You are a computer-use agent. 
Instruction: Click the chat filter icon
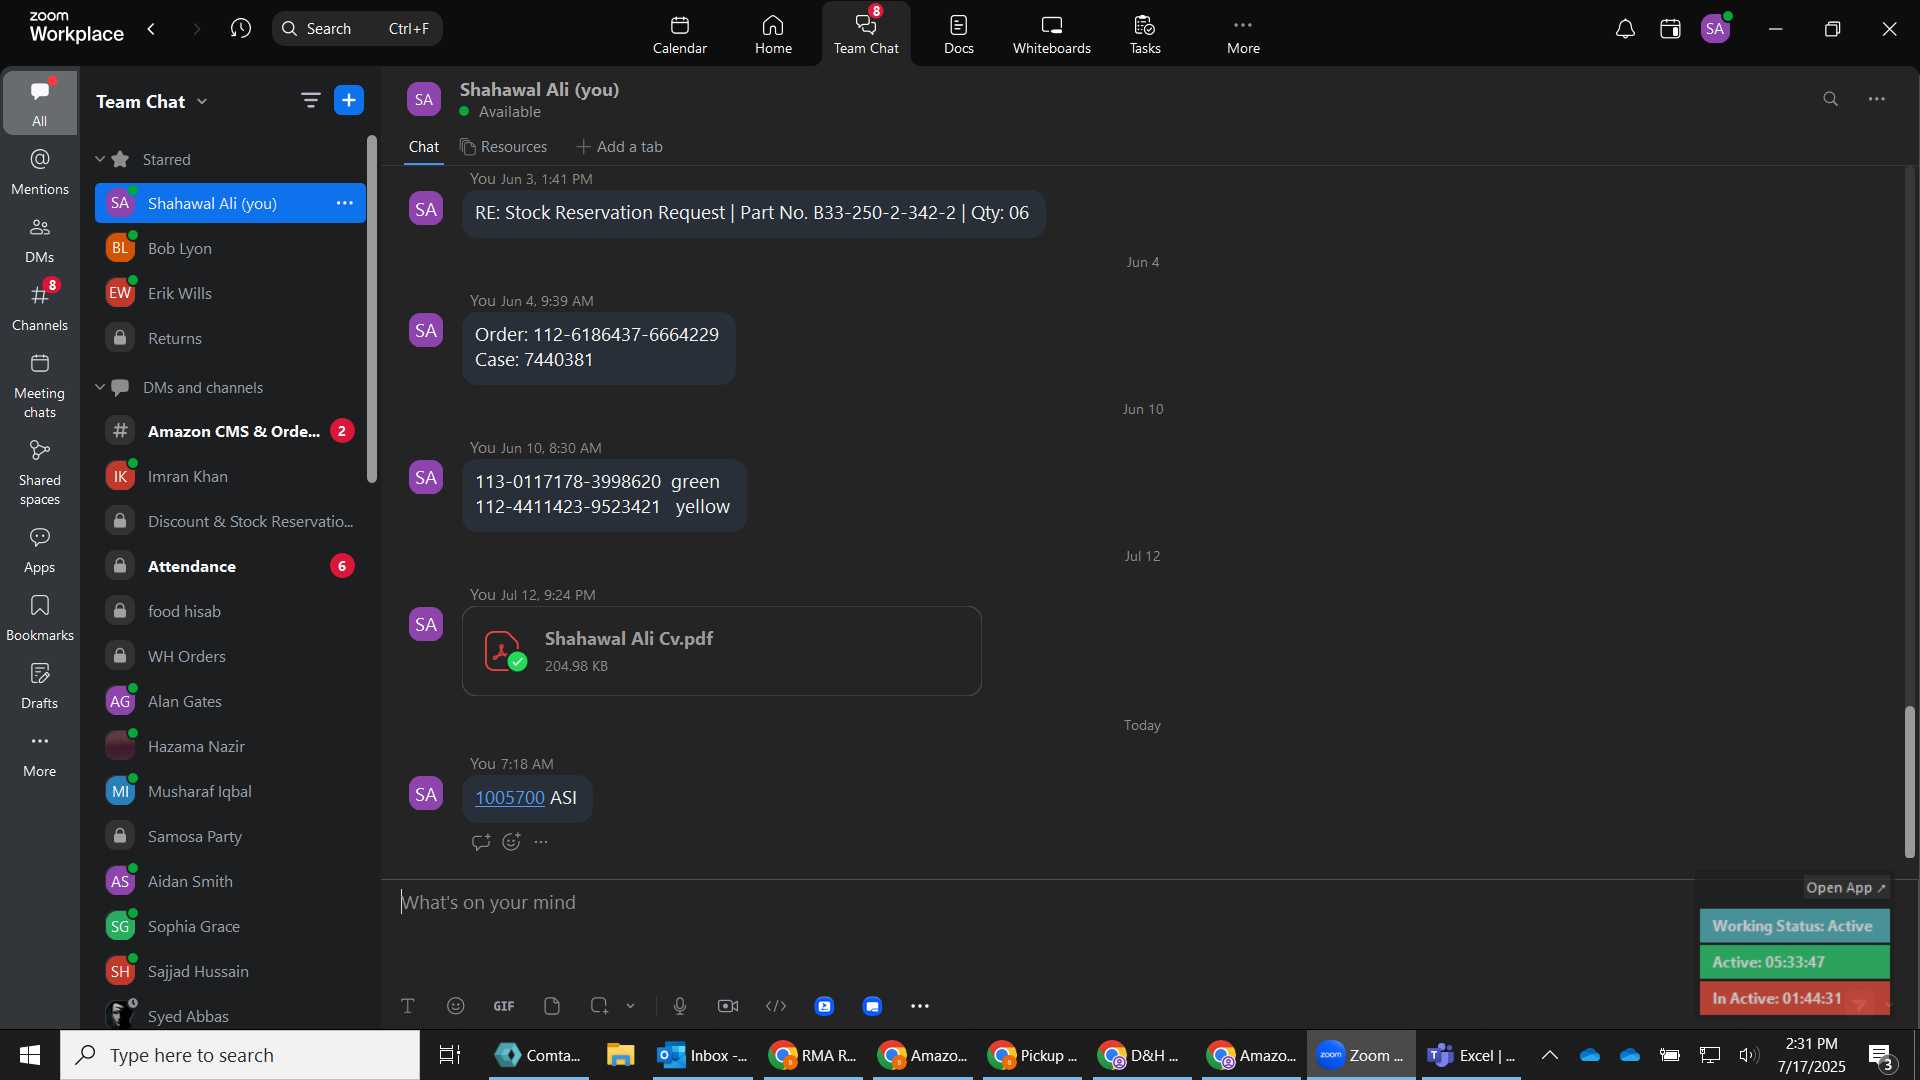(x=310, y=100)
